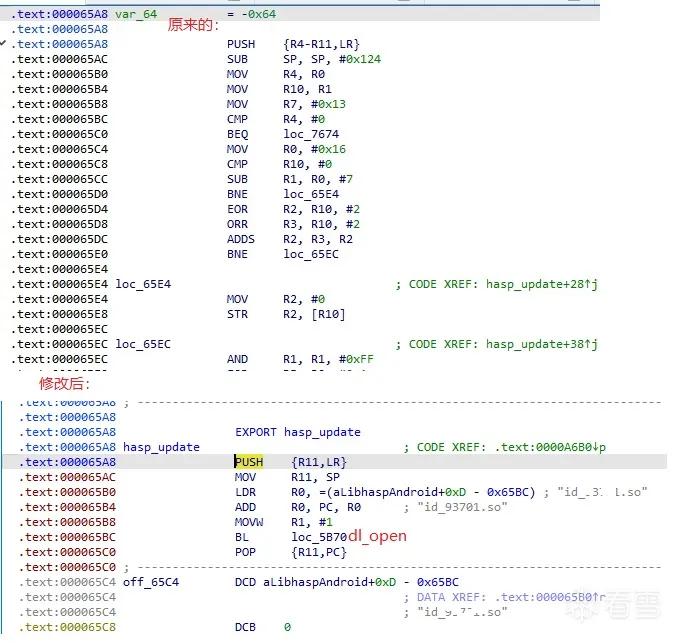This screenshot has width=680, height=643.
Task: Follow the .text:000065B0 data xref
Action: (550, 597)
